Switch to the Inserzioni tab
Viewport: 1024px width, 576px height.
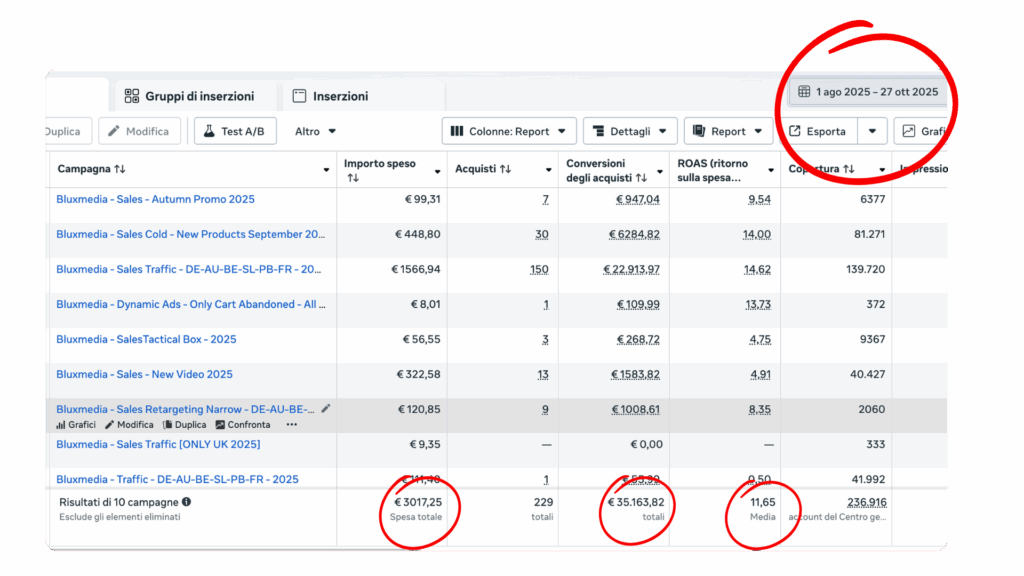point(330,96)
